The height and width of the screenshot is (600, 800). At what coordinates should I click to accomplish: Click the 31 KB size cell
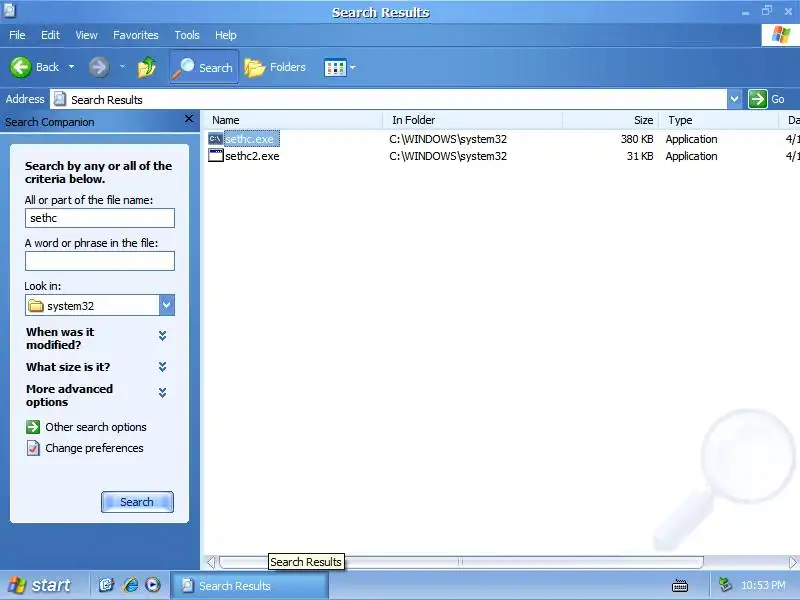pyautogui.click(x=640, y=156)
